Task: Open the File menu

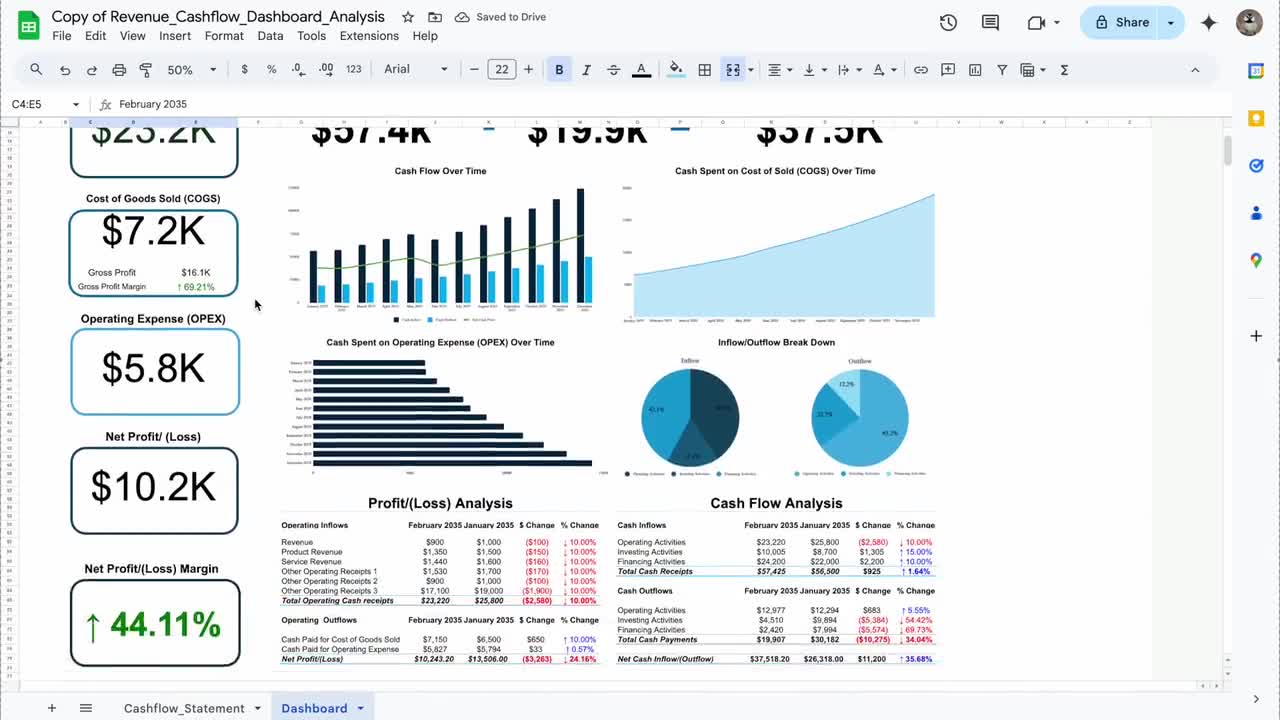Action: click(x=62, y=36)
